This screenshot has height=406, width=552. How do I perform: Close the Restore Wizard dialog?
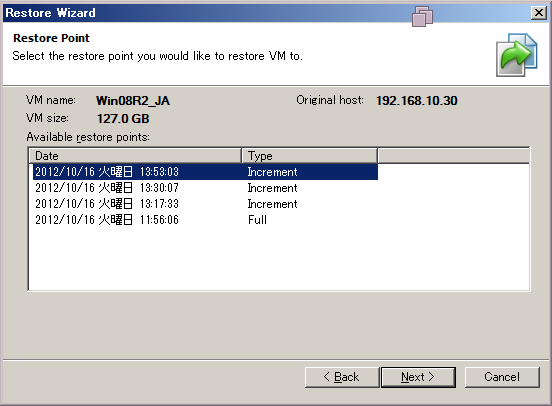[539, 13]
